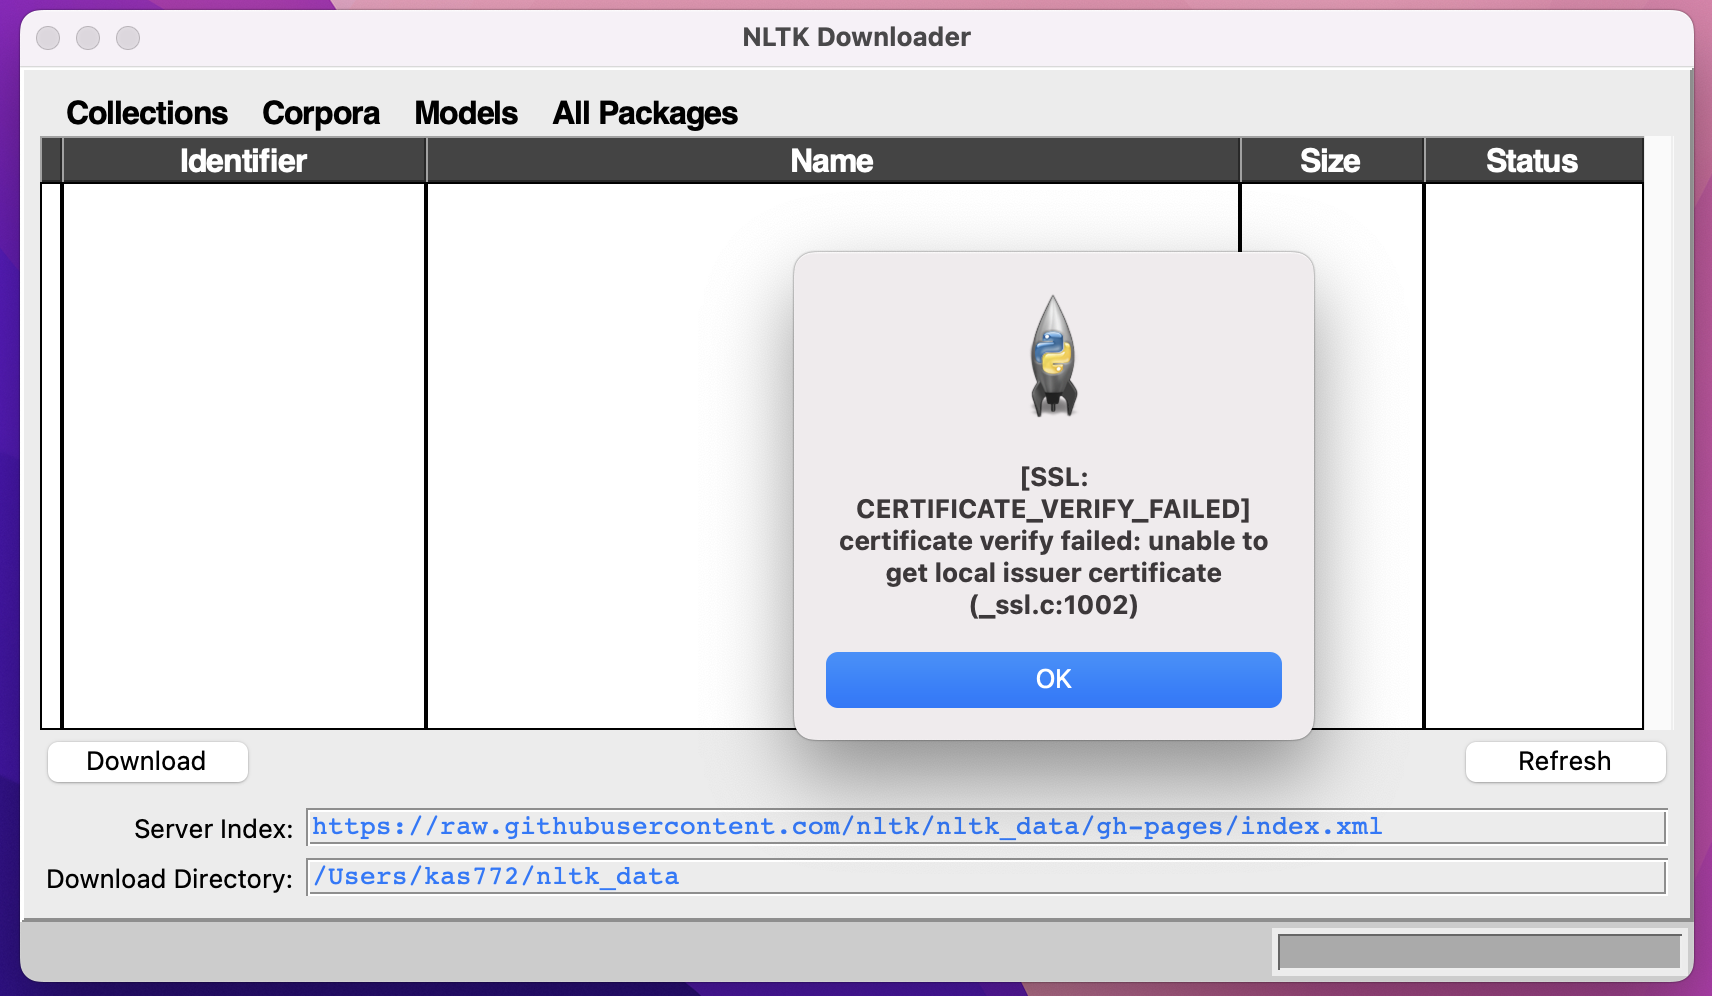
Task: Sort packages by the Status column
Action: [x=1531, y=160]
